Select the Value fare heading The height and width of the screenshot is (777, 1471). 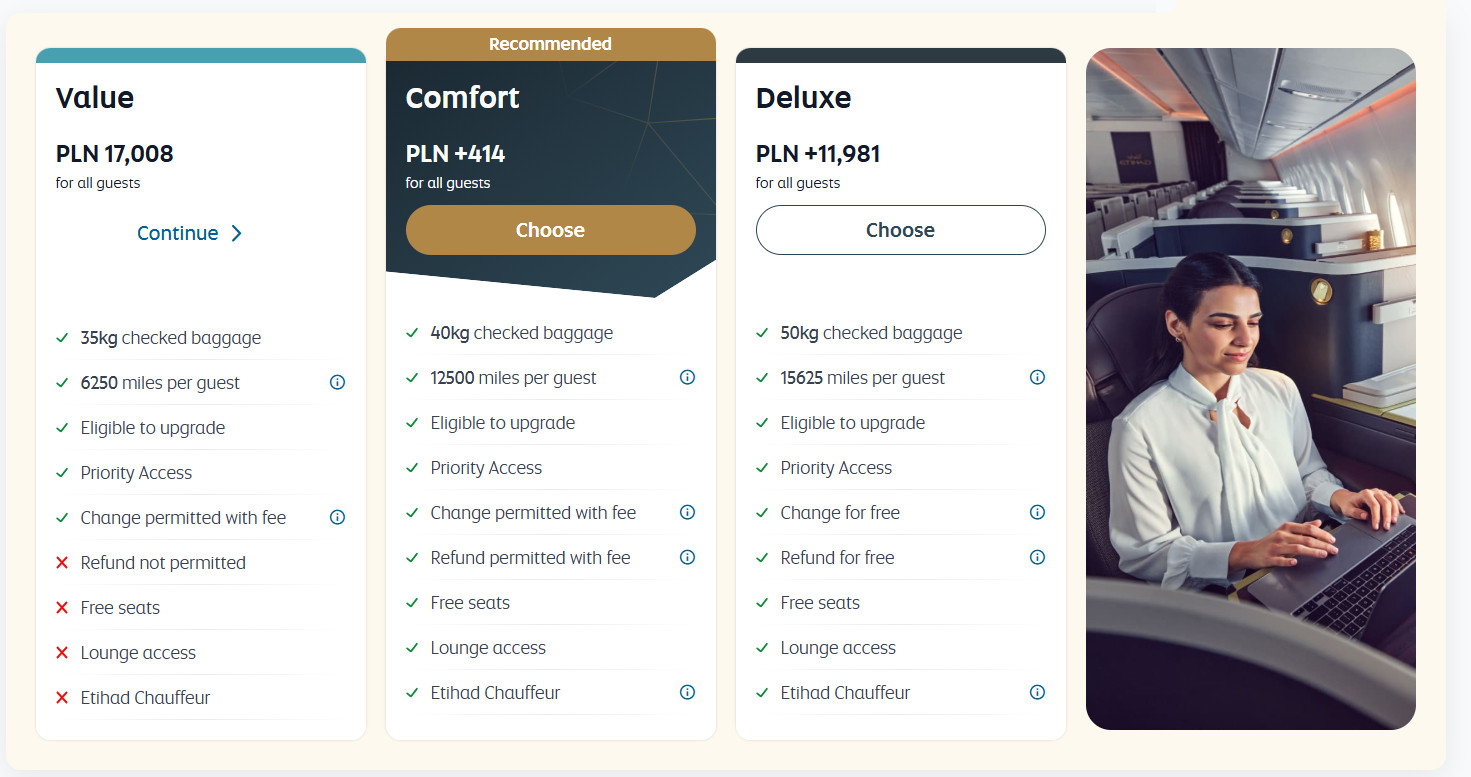pyautogui.click(x=95, y=98)
